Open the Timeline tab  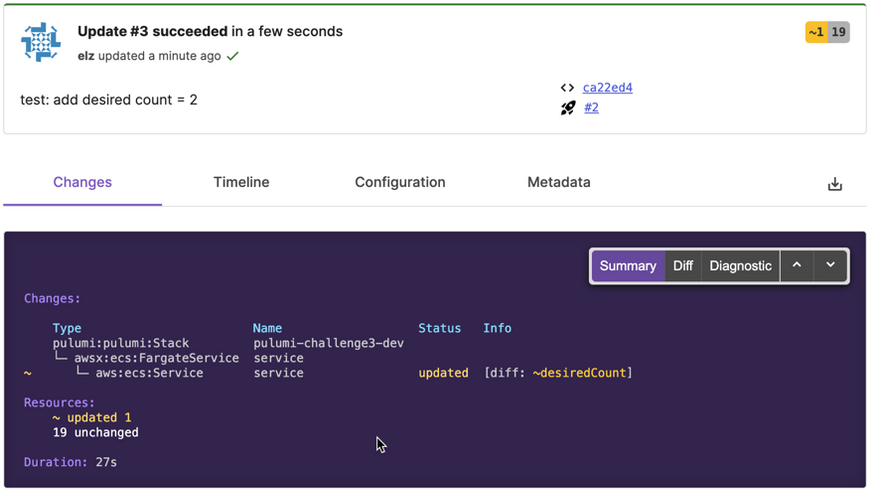tap(241, 182)
